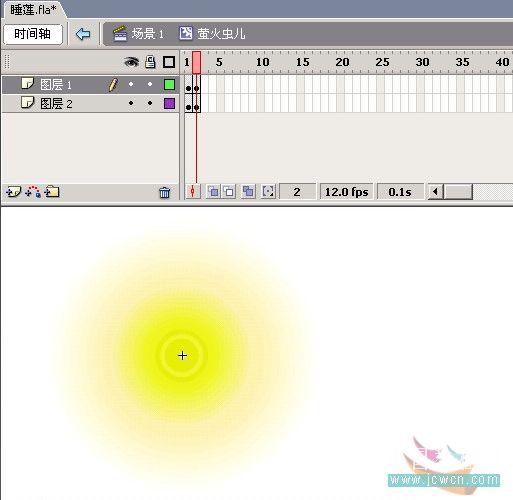Select the 图层 2 layer name
Viewport: 513px width, 500px height.
[x=56, y=104]
